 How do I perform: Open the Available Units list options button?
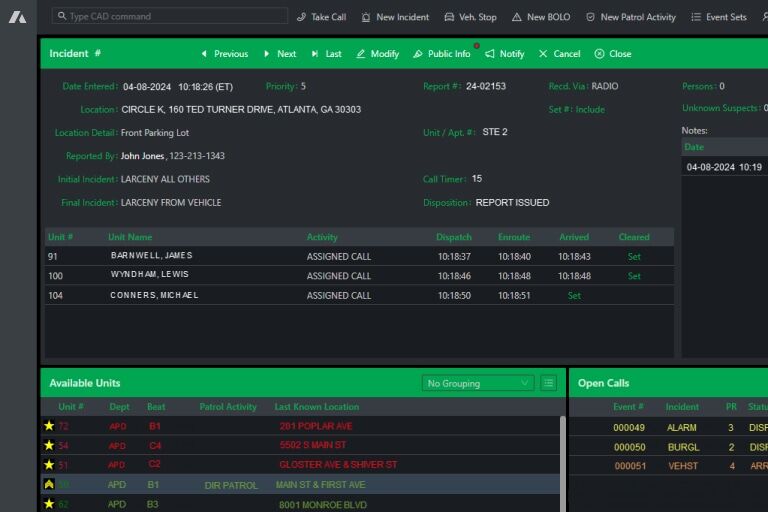click(548, 383)
